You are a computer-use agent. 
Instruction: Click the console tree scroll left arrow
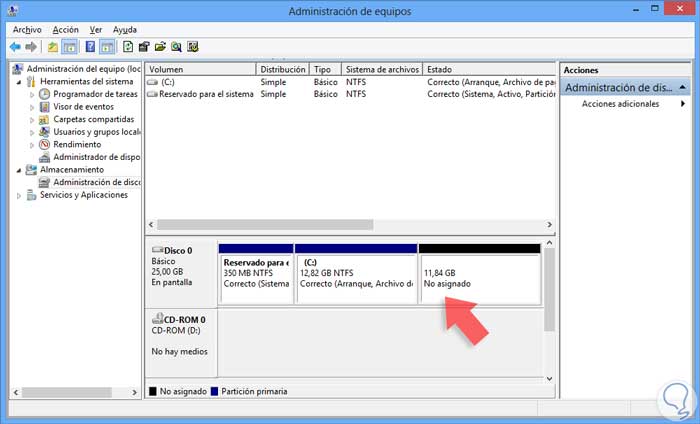point(16,392)
